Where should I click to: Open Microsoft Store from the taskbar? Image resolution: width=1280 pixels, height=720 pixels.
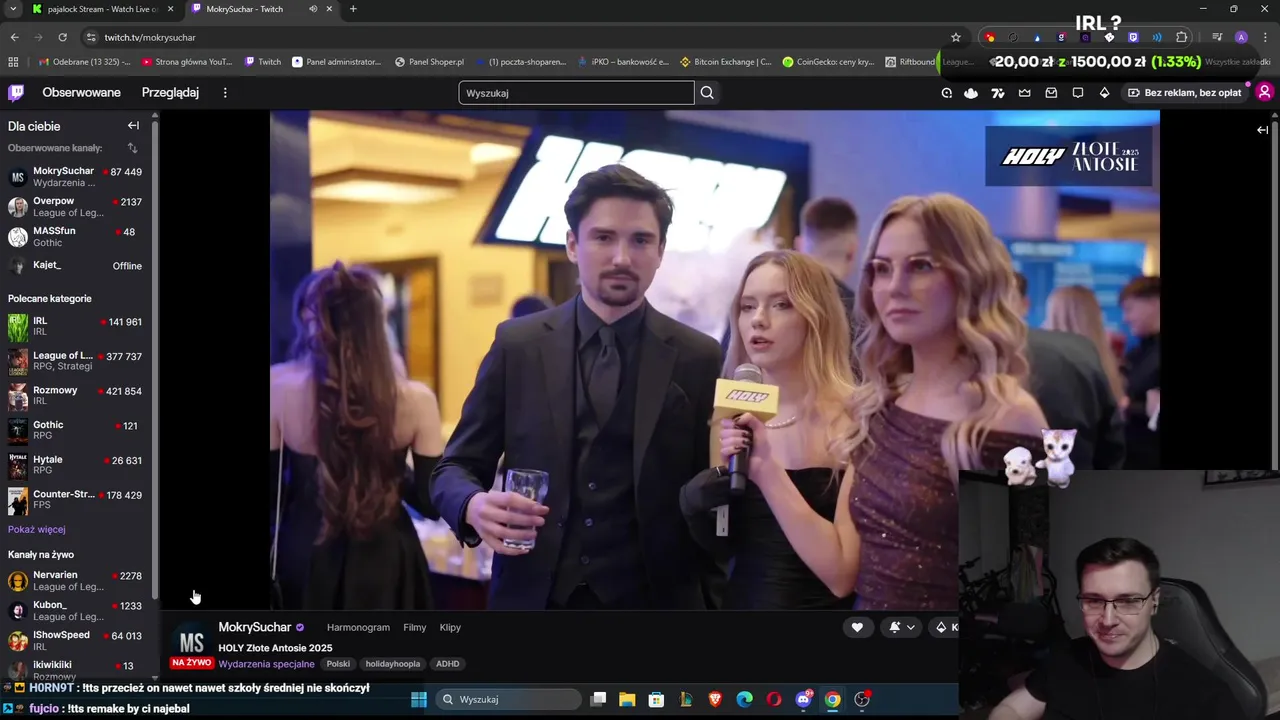pyautogui.click(x=656, y=699)
